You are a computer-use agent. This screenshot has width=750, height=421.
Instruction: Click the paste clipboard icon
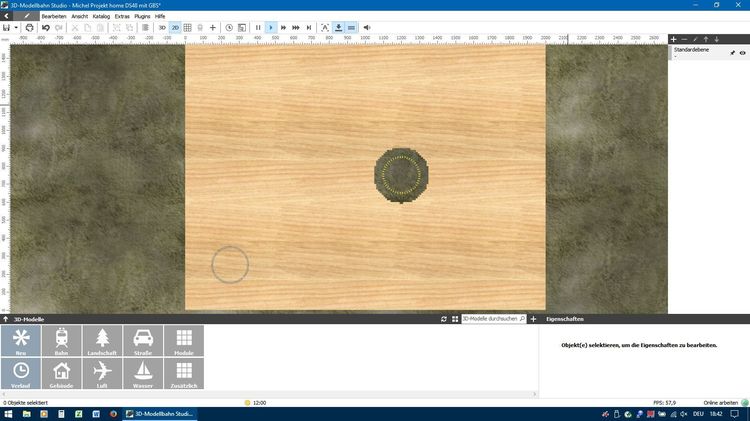pos(100,28)
